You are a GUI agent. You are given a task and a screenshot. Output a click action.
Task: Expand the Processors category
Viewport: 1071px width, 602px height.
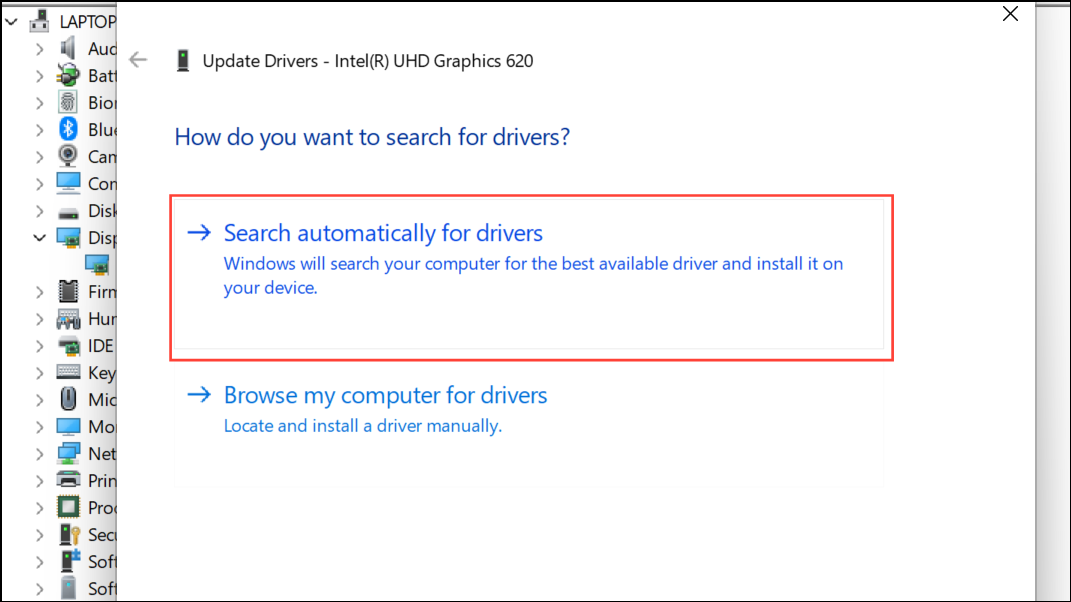40,508
